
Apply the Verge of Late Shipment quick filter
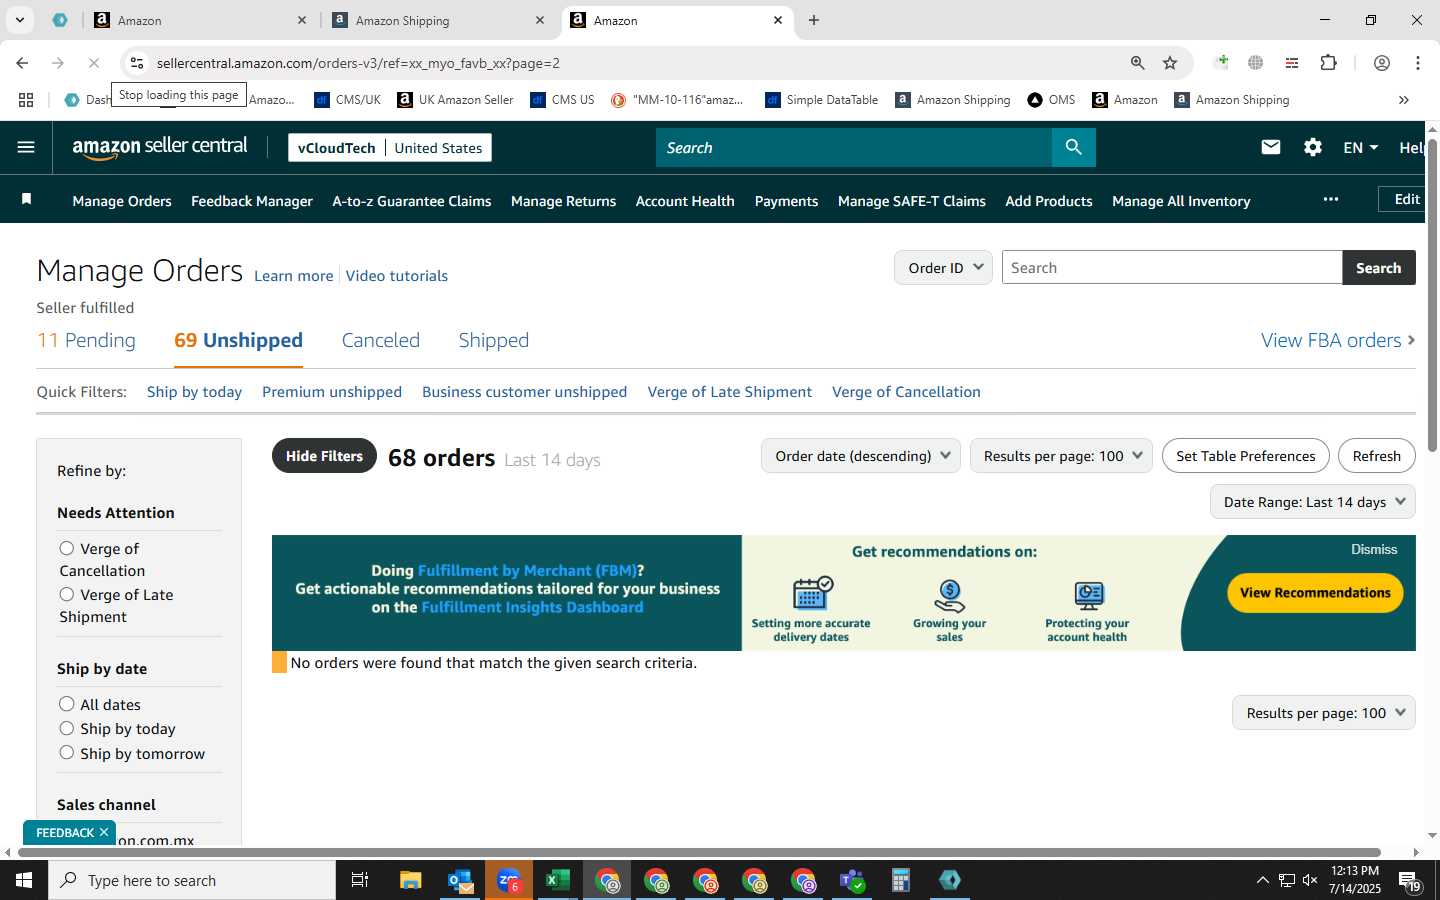point(730,392)
